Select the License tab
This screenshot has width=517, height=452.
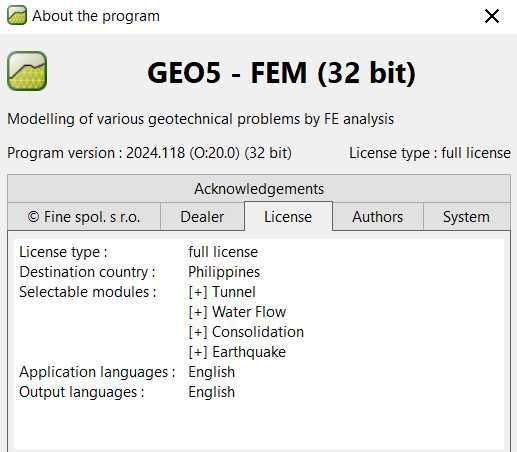pyautogui.click(x=288, y=216)
